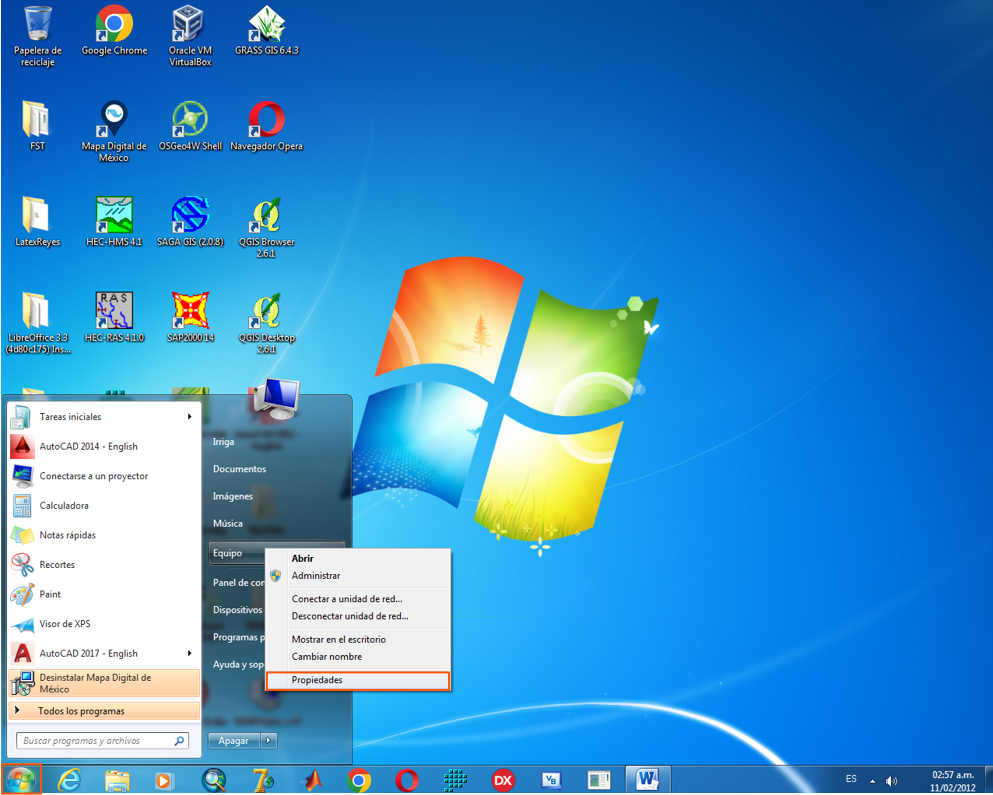Viewport: 993px width, 795px height.
Task: Click the Microsoft Word taskbar icon
Action: tap(646, 779)
